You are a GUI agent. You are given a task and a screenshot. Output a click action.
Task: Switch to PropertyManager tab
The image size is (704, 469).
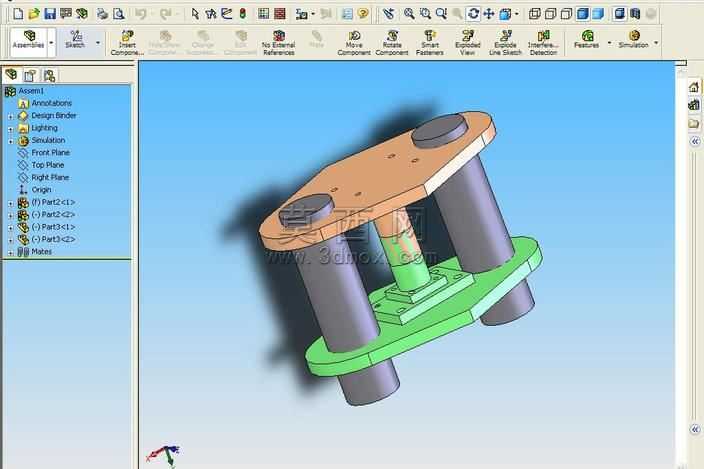click(x=31, y=75)
